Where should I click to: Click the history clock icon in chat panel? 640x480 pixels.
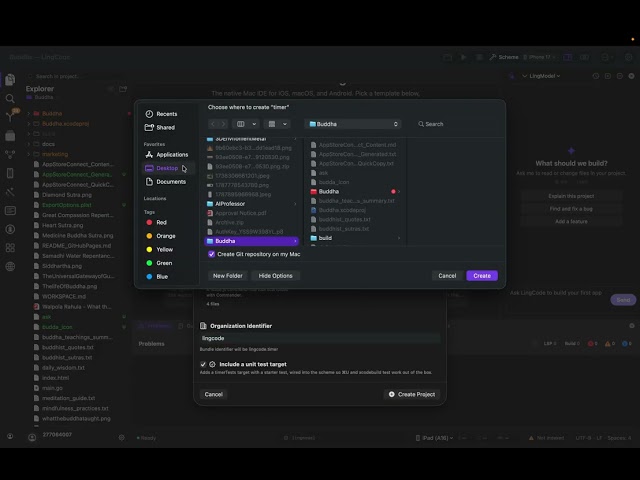596,76
